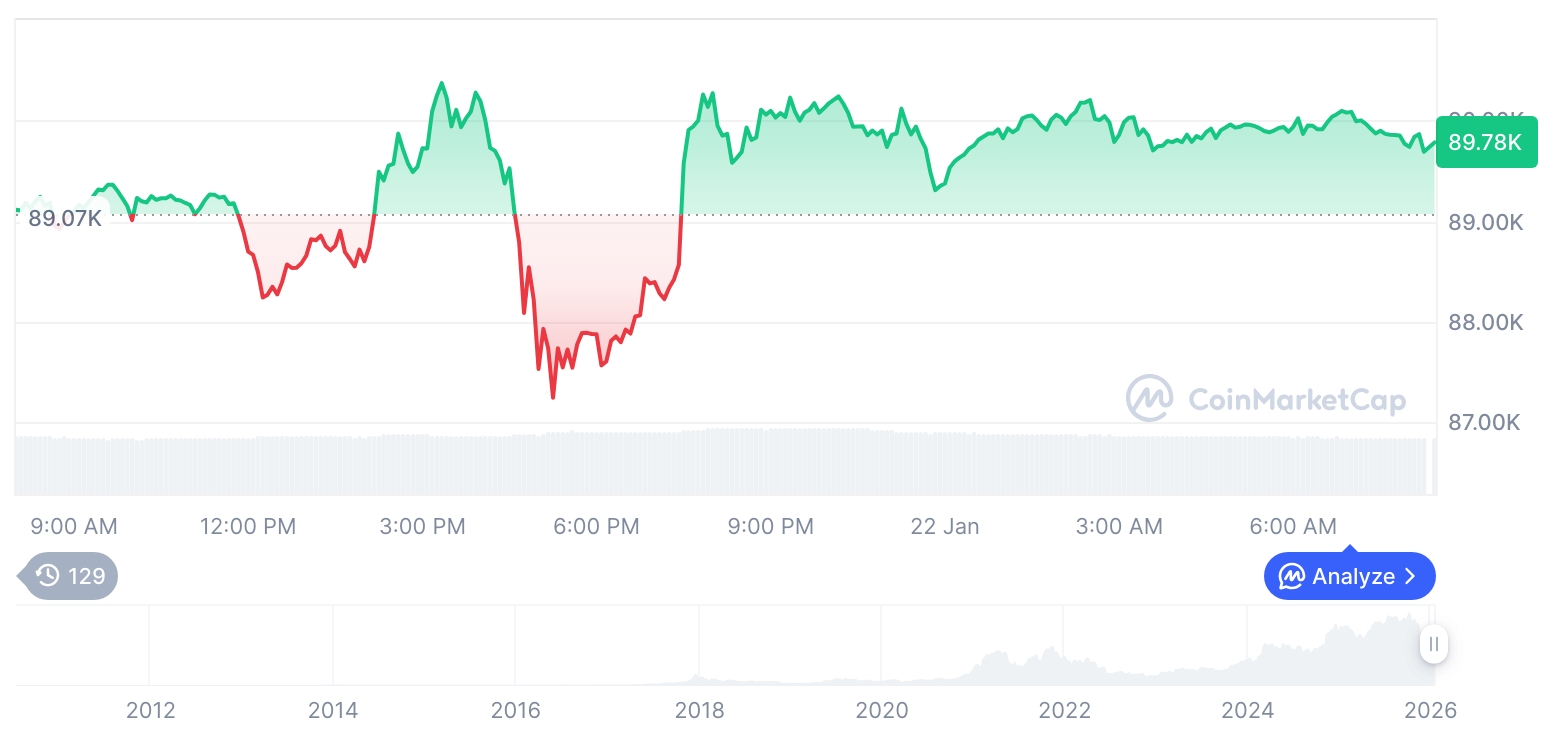Screen dimensions: 1566x732
Task: Select 2022 in the range navigator
Action: 1064,711
